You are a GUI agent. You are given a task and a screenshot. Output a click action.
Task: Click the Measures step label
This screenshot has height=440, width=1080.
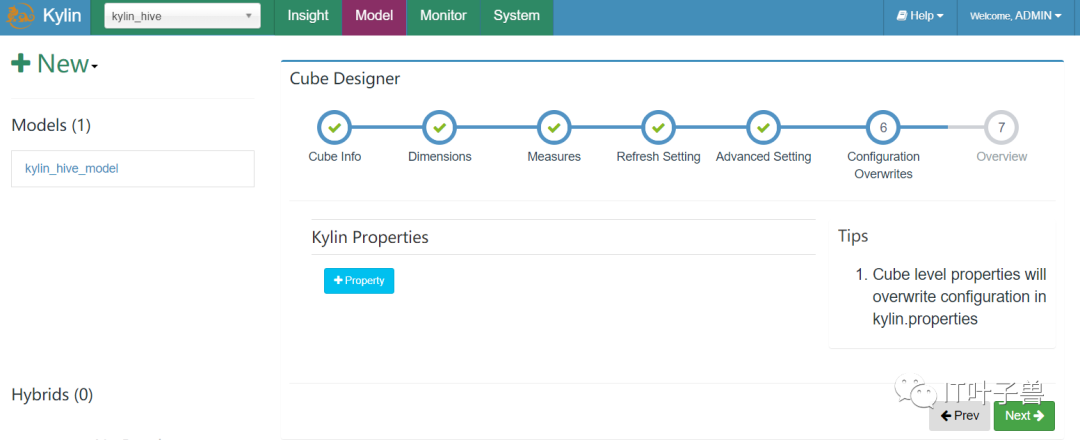pyautogui.click(x=554, y=157)
